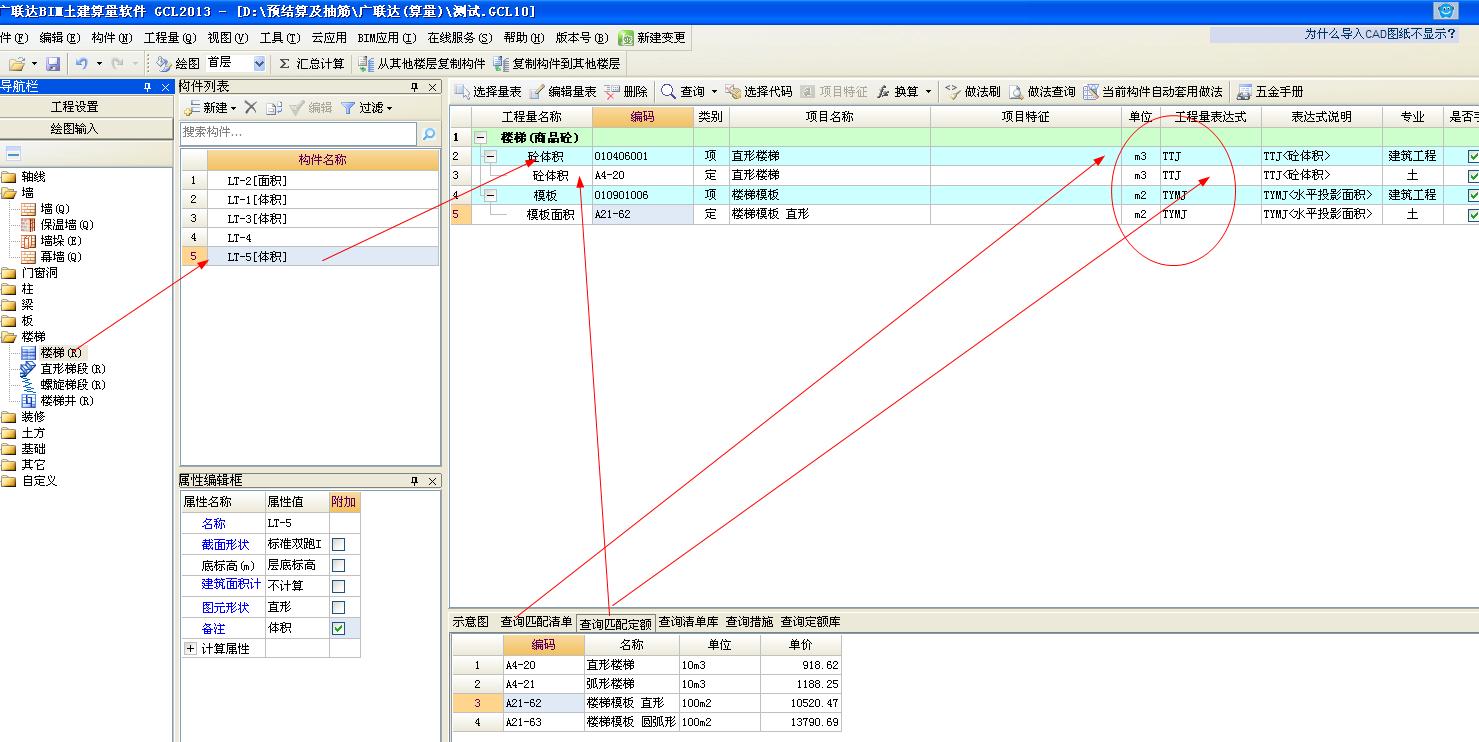Open the 门窗洞 folder
The width and height of the screenshot is (1479, 742).
pos(40,273)
